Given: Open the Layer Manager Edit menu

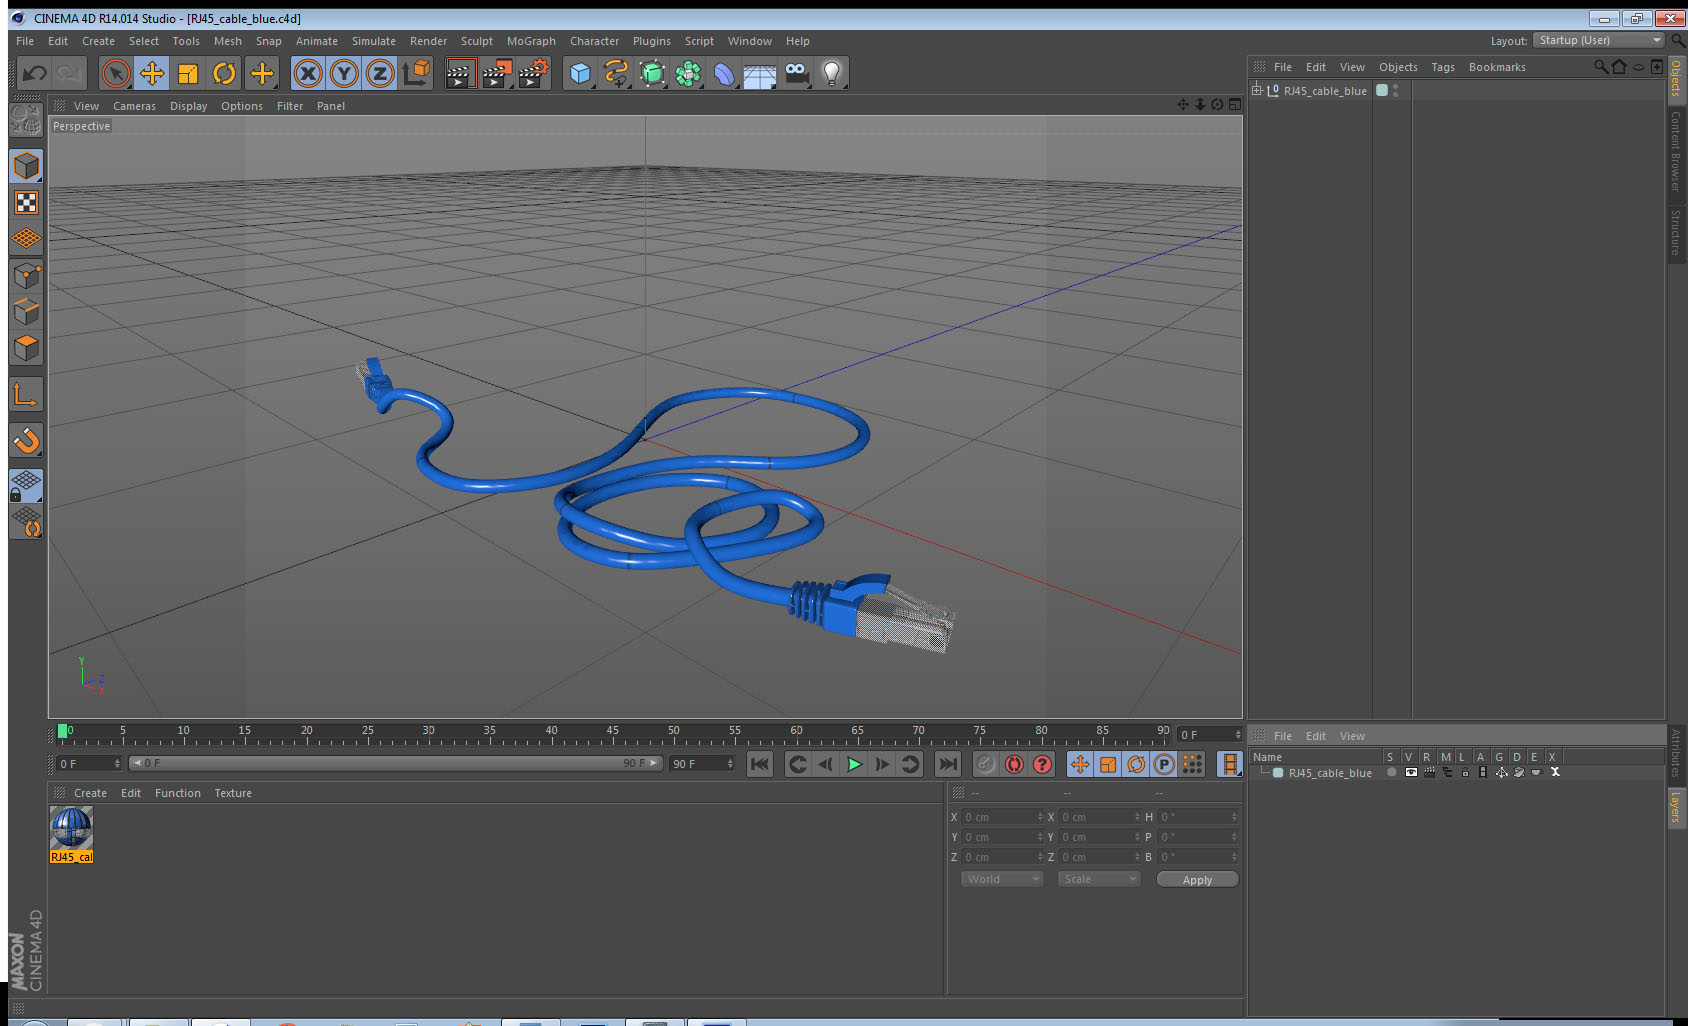Looking at the screenshot, I should (1315, 736).
